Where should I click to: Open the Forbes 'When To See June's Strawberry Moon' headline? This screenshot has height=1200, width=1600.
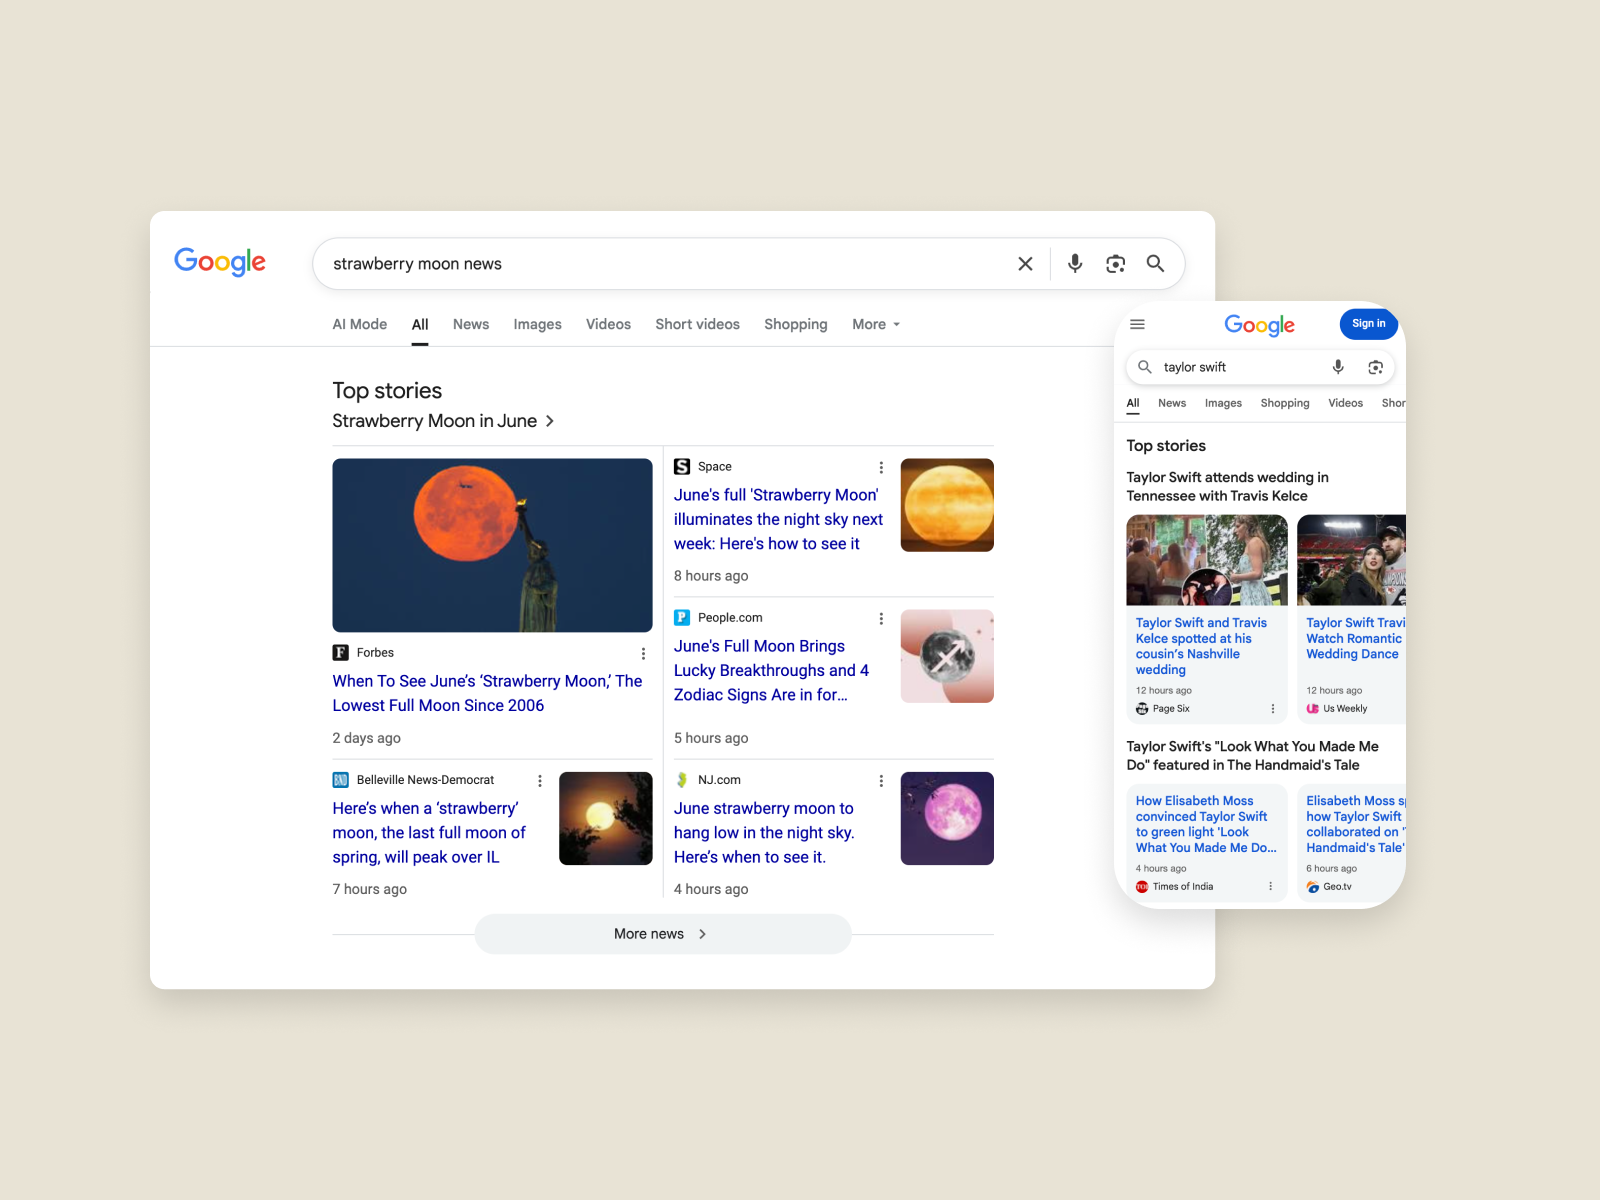(x=488, y=693)
